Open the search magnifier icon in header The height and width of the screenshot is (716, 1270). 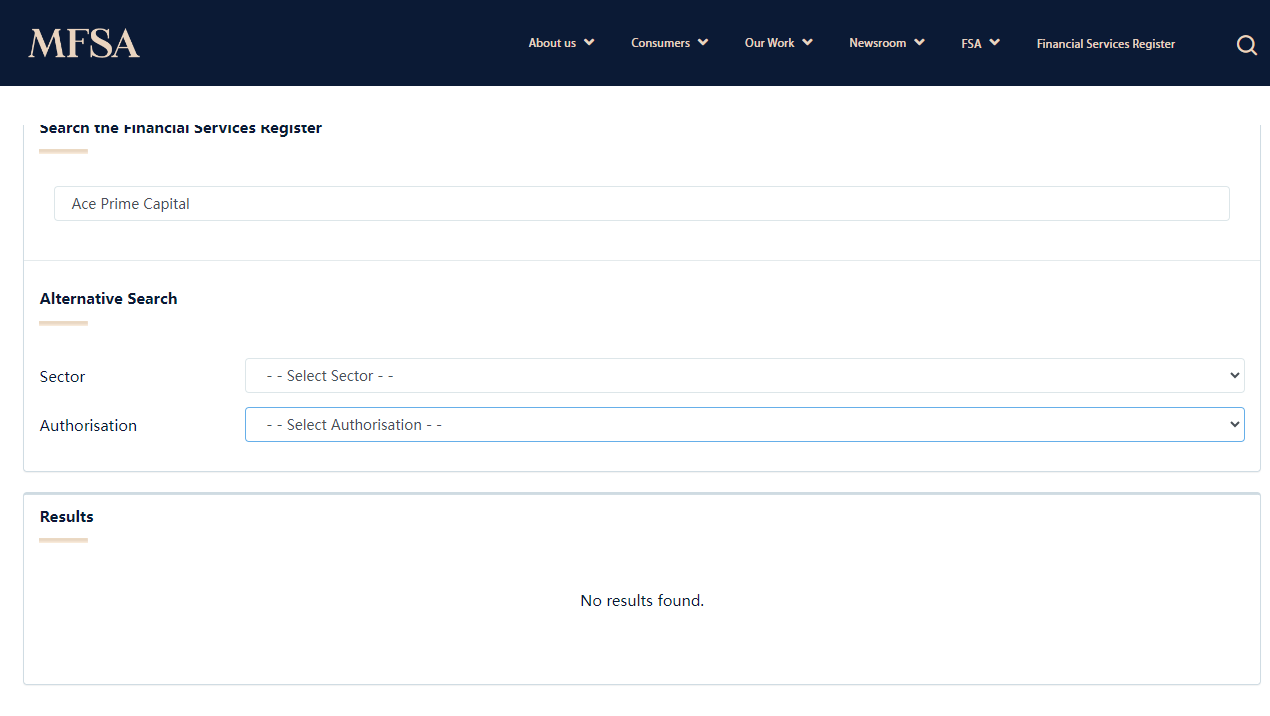pyautogui.click(x=1246, y=45)
